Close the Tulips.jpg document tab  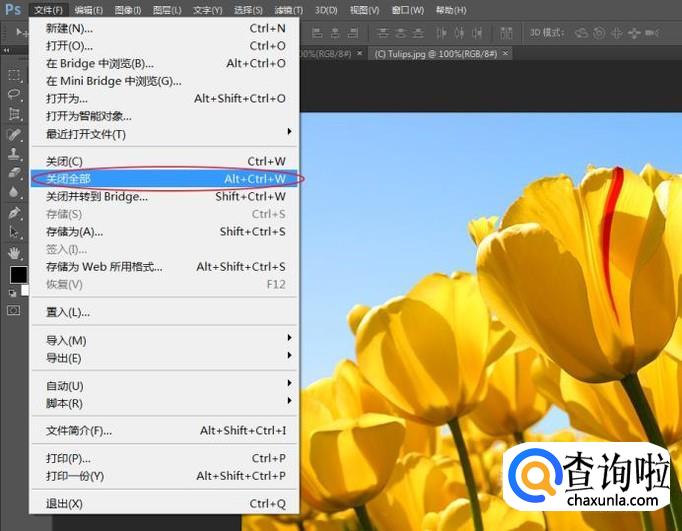point(505,53)
